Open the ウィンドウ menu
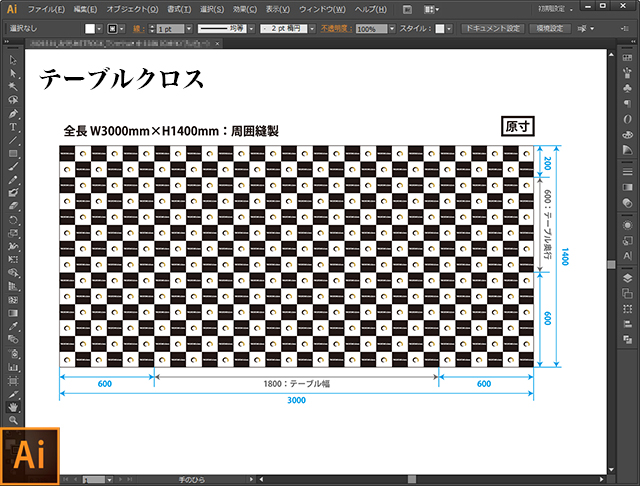 322,9
